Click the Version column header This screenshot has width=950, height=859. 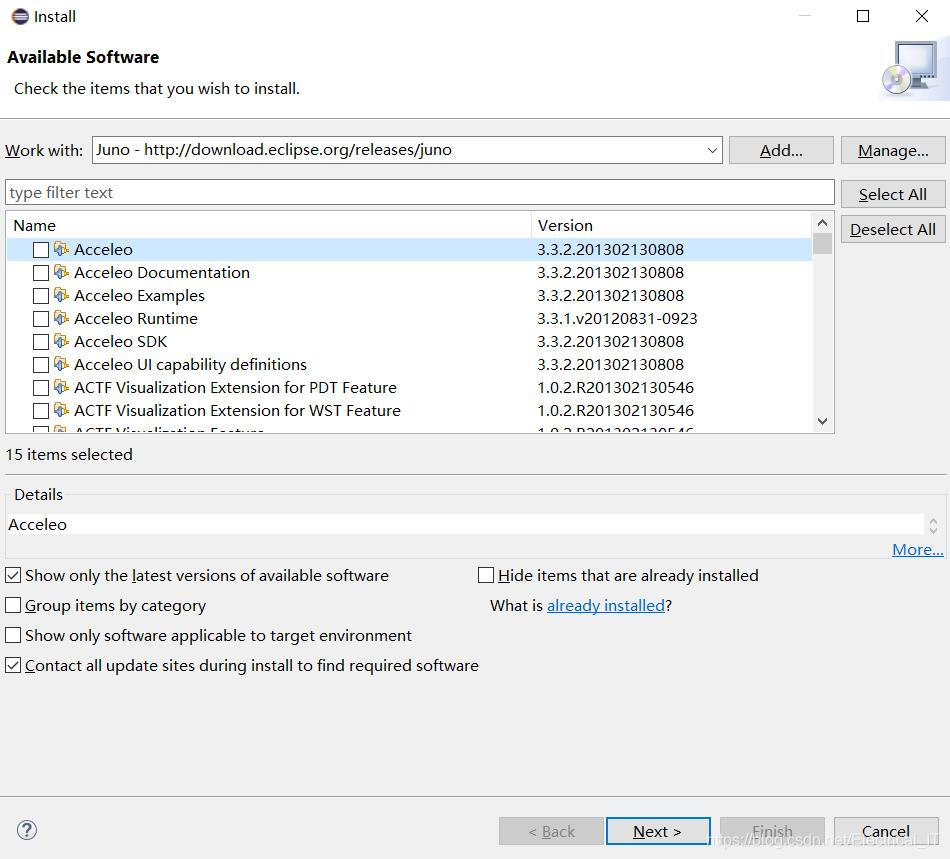pos(672,225)
